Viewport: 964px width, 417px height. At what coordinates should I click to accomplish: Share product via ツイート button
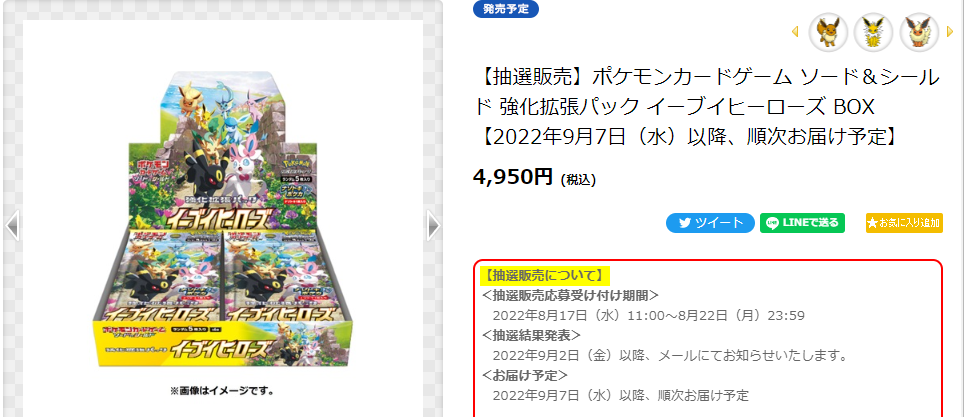710,223
